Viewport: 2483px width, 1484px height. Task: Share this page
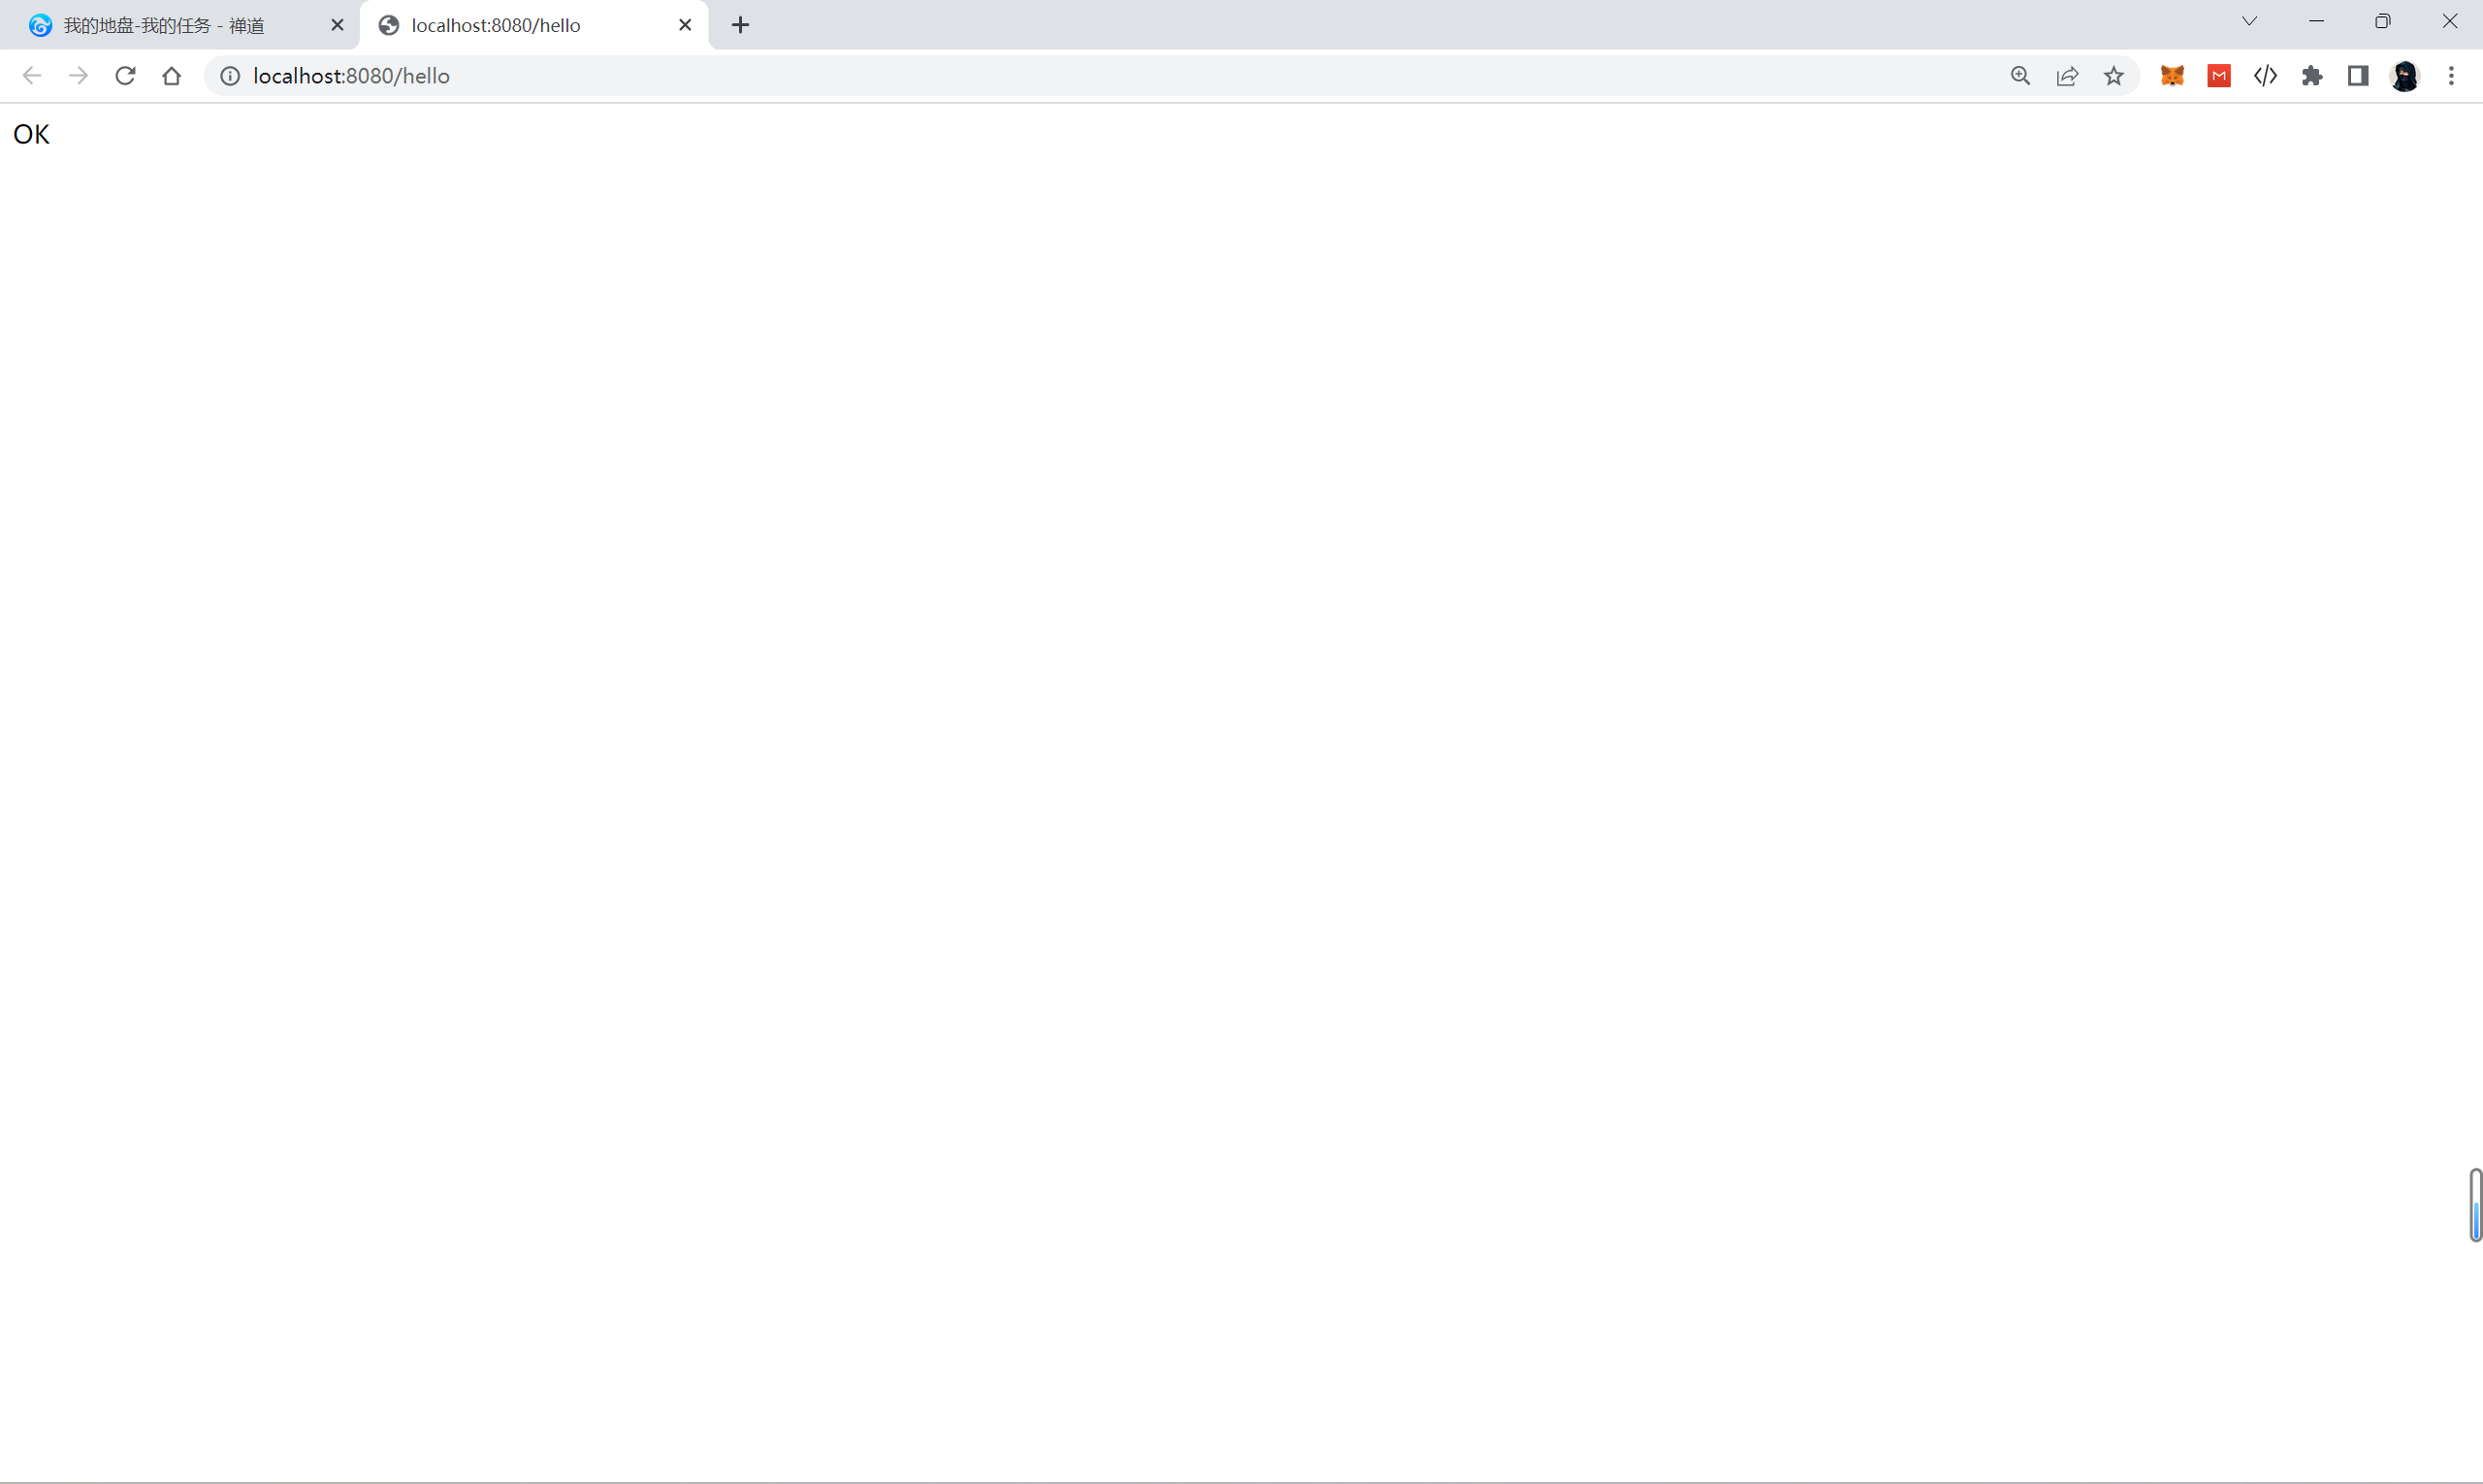point(2067,76)
